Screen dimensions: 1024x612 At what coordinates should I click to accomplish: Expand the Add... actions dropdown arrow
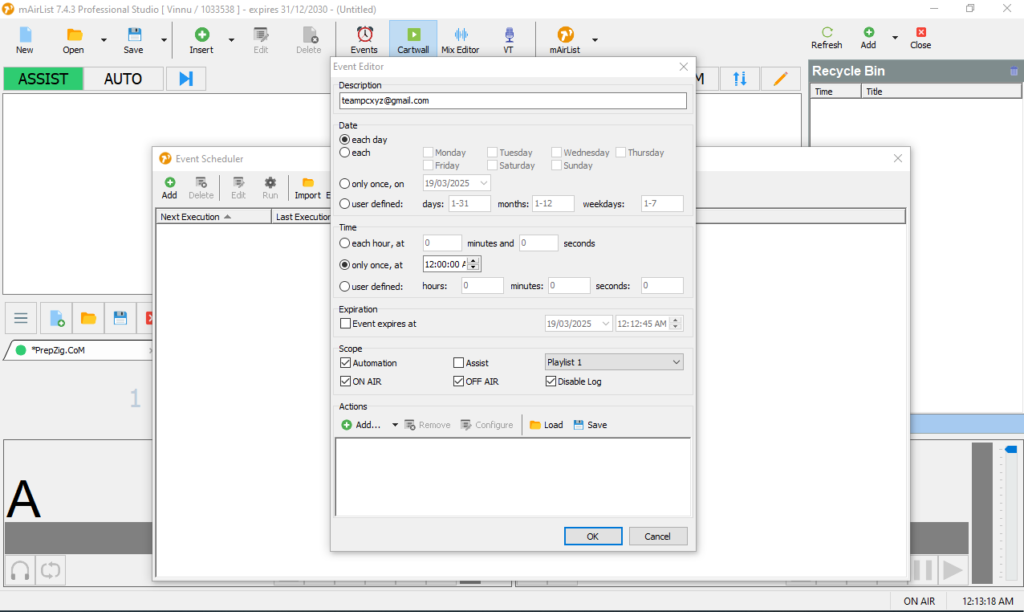[x=394, y=425]
